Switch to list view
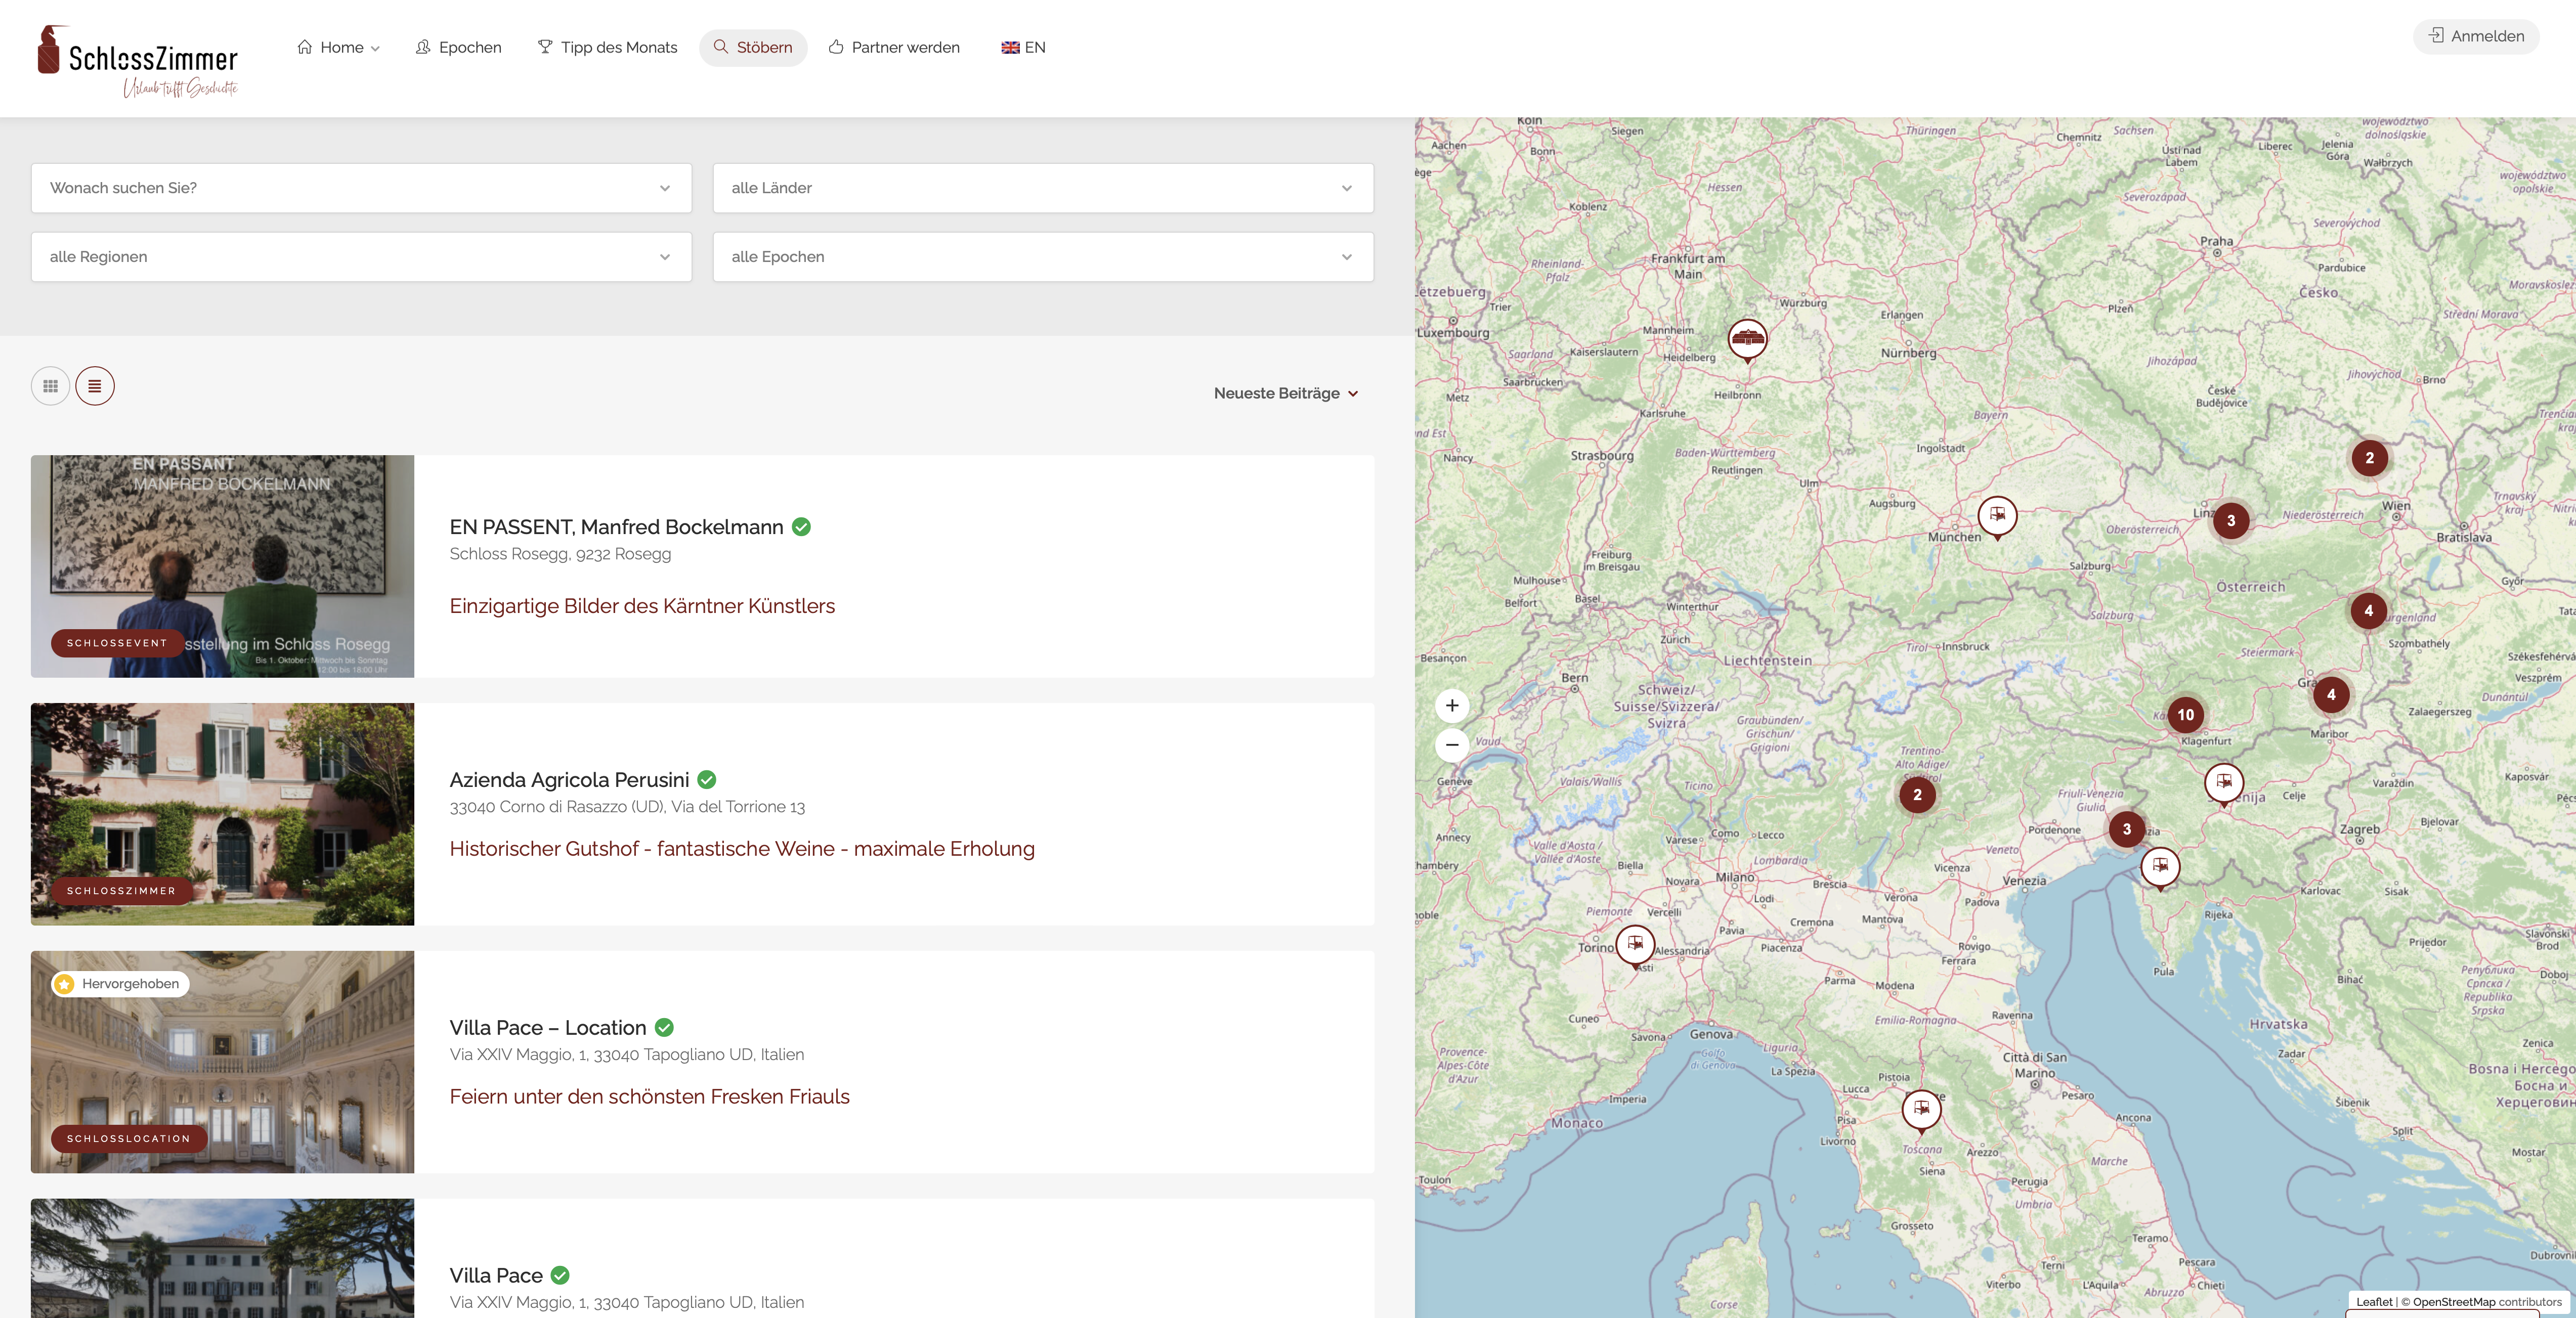 point(95,386)
